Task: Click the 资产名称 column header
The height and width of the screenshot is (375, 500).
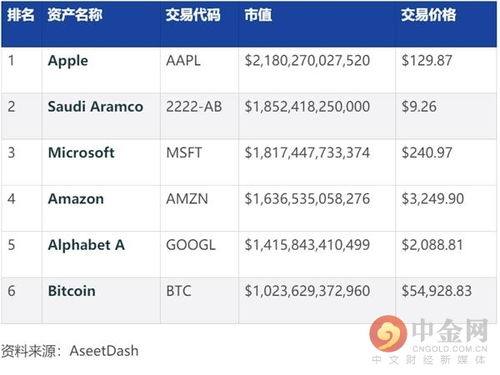Action: point(75,15)
